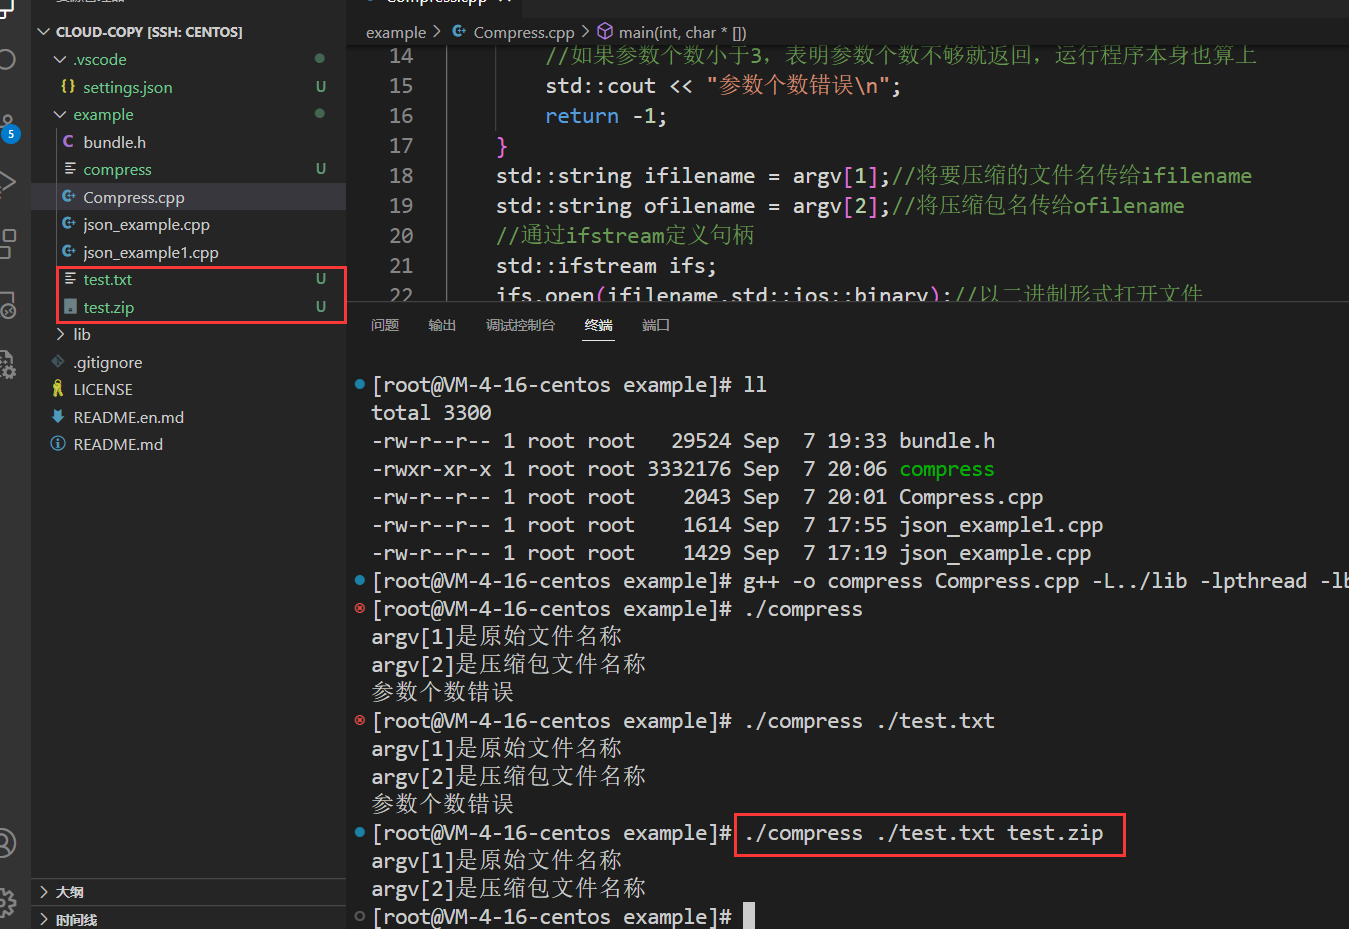This screenshot has width=1349, height=929.
Task: Click editor line number 17
Action: click(x=401, y=146)
